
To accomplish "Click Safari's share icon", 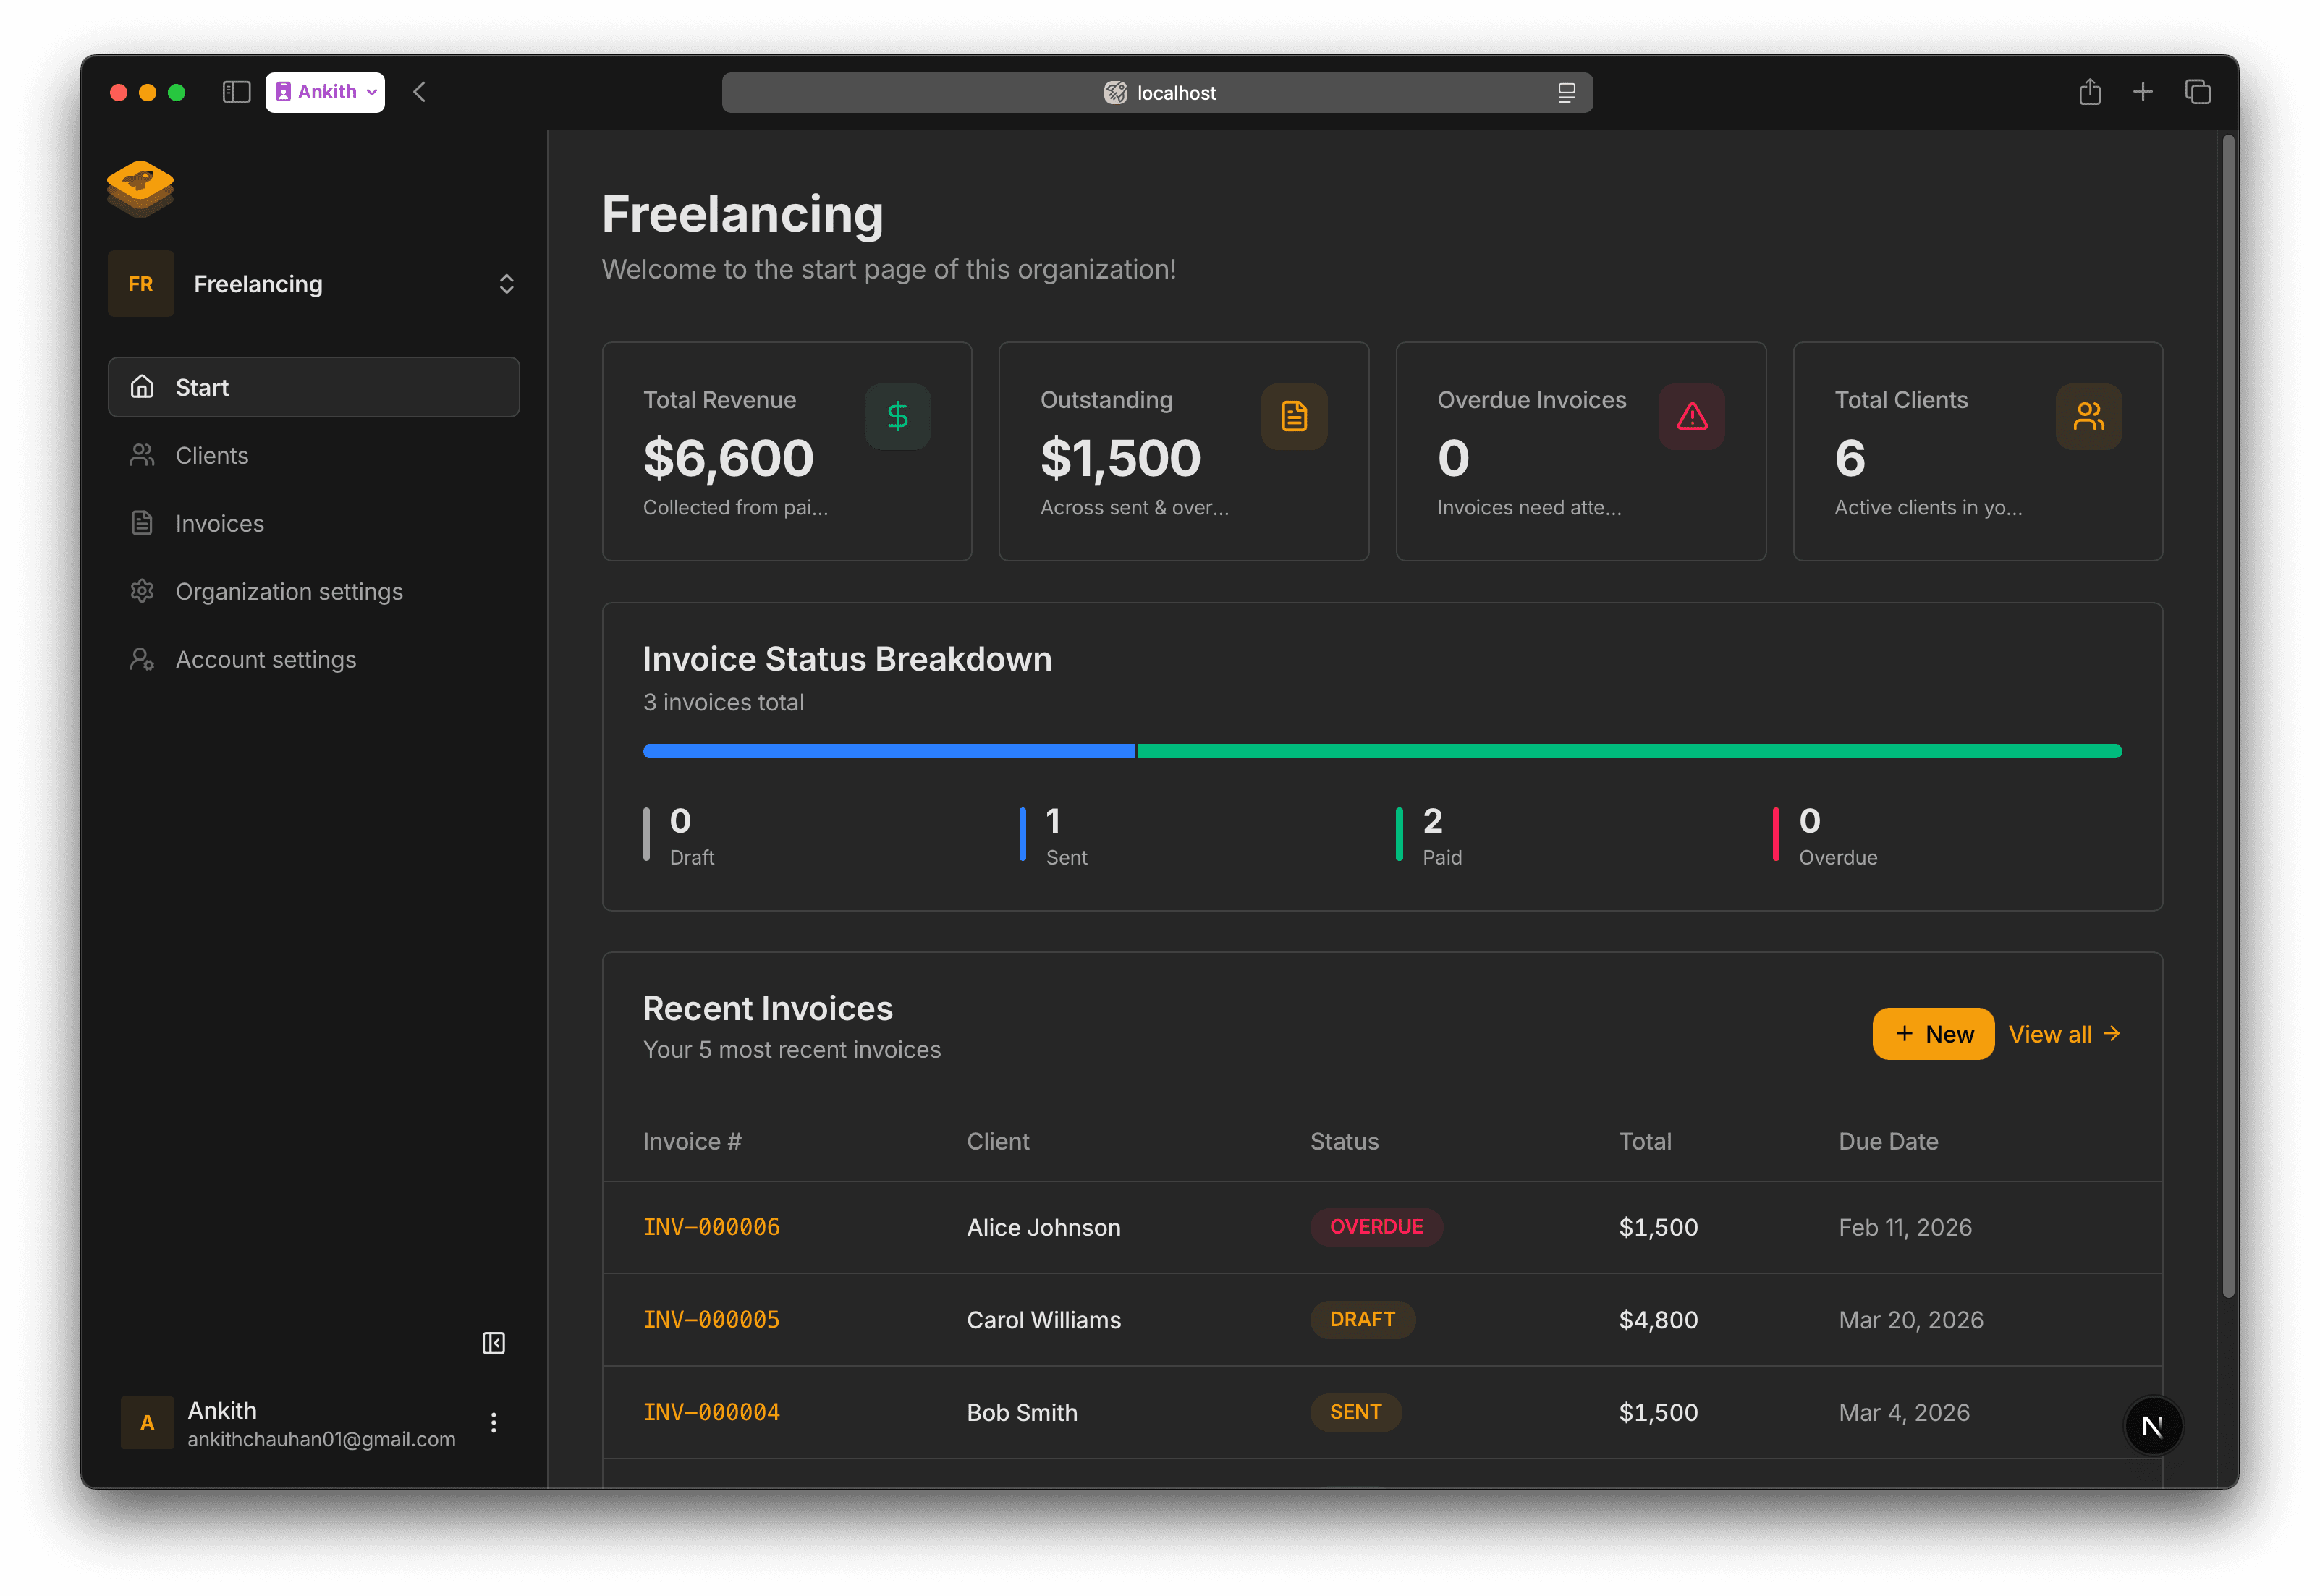I will coord(2089,92).
